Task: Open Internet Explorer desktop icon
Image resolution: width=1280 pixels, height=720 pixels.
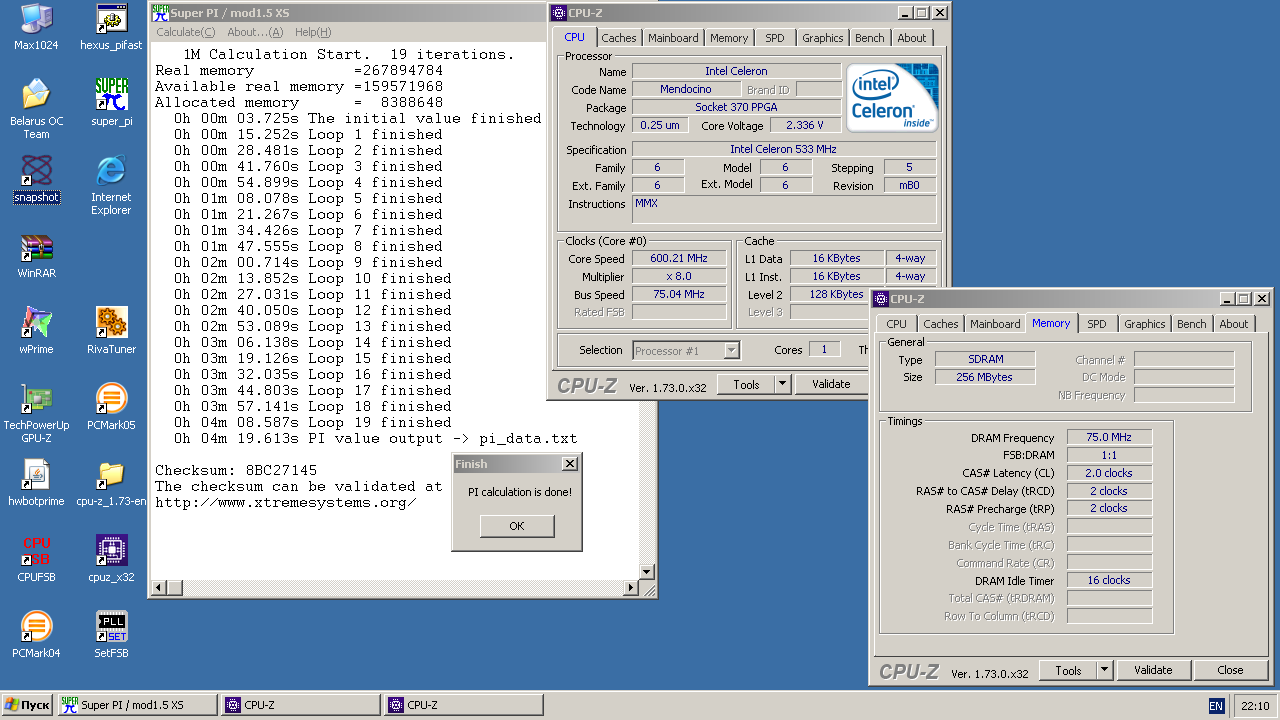Action: pyautogui.click(x=111, y=185)
